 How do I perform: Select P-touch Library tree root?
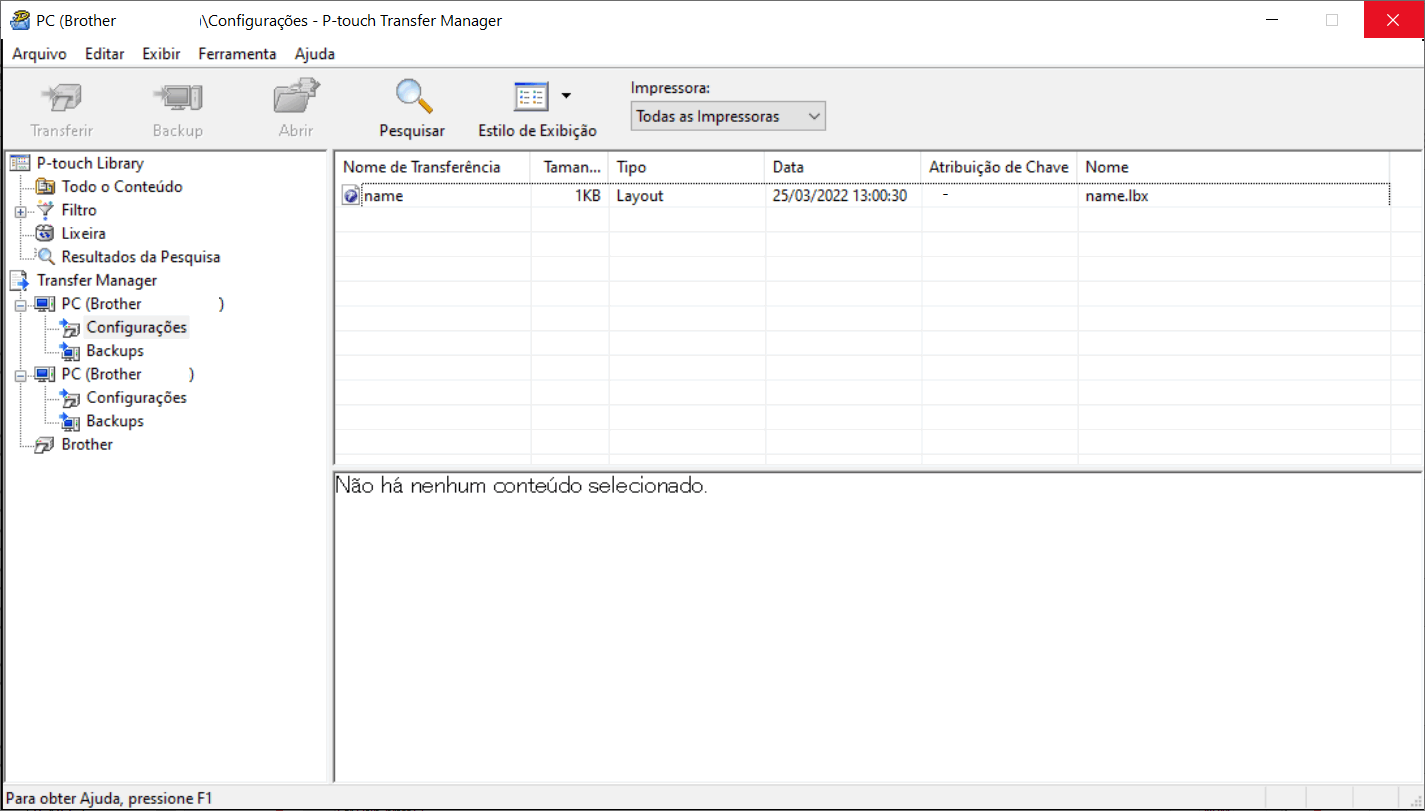click(90, 163)
